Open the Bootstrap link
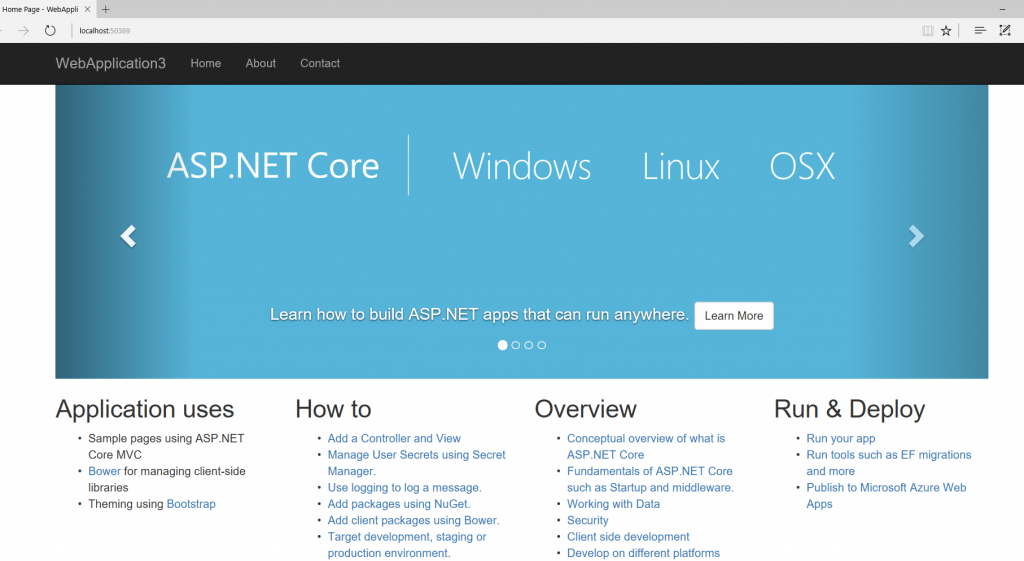1024x561 pixels. pyautogui.click(x=191, y=504)
